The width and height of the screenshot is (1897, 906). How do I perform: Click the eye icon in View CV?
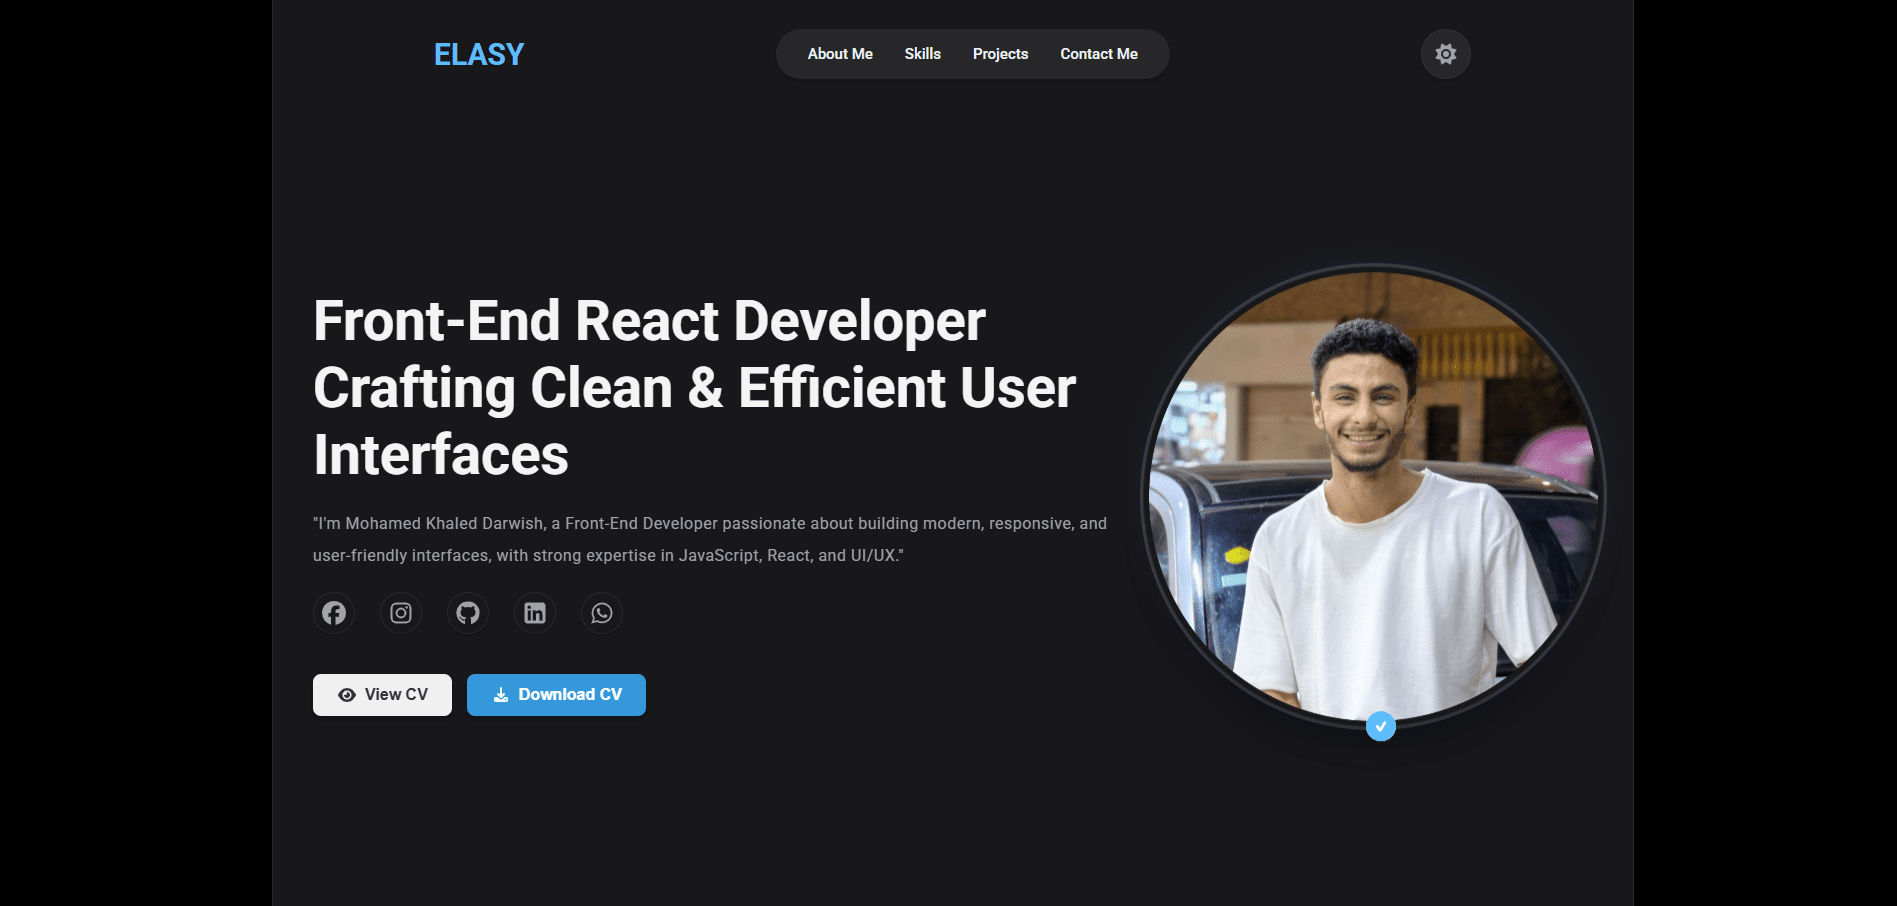pyautogui.click(x=347, y=695)
